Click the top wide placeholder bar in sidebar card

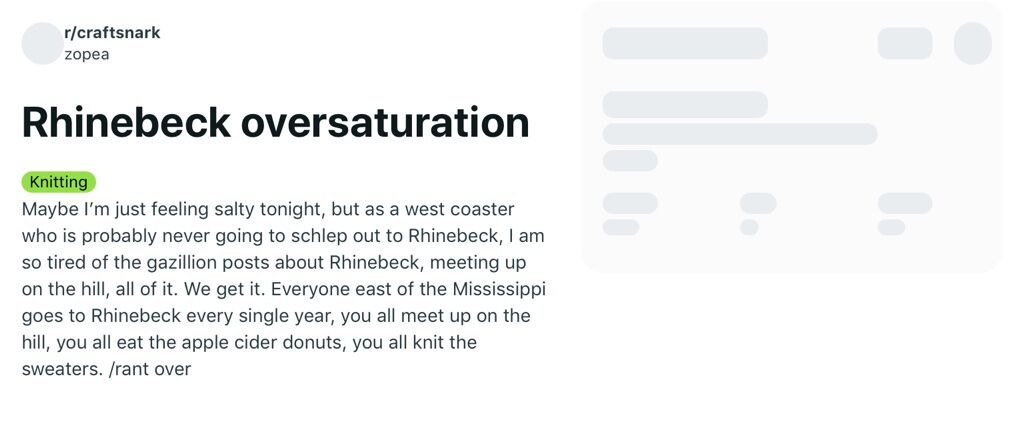point(684,43)
